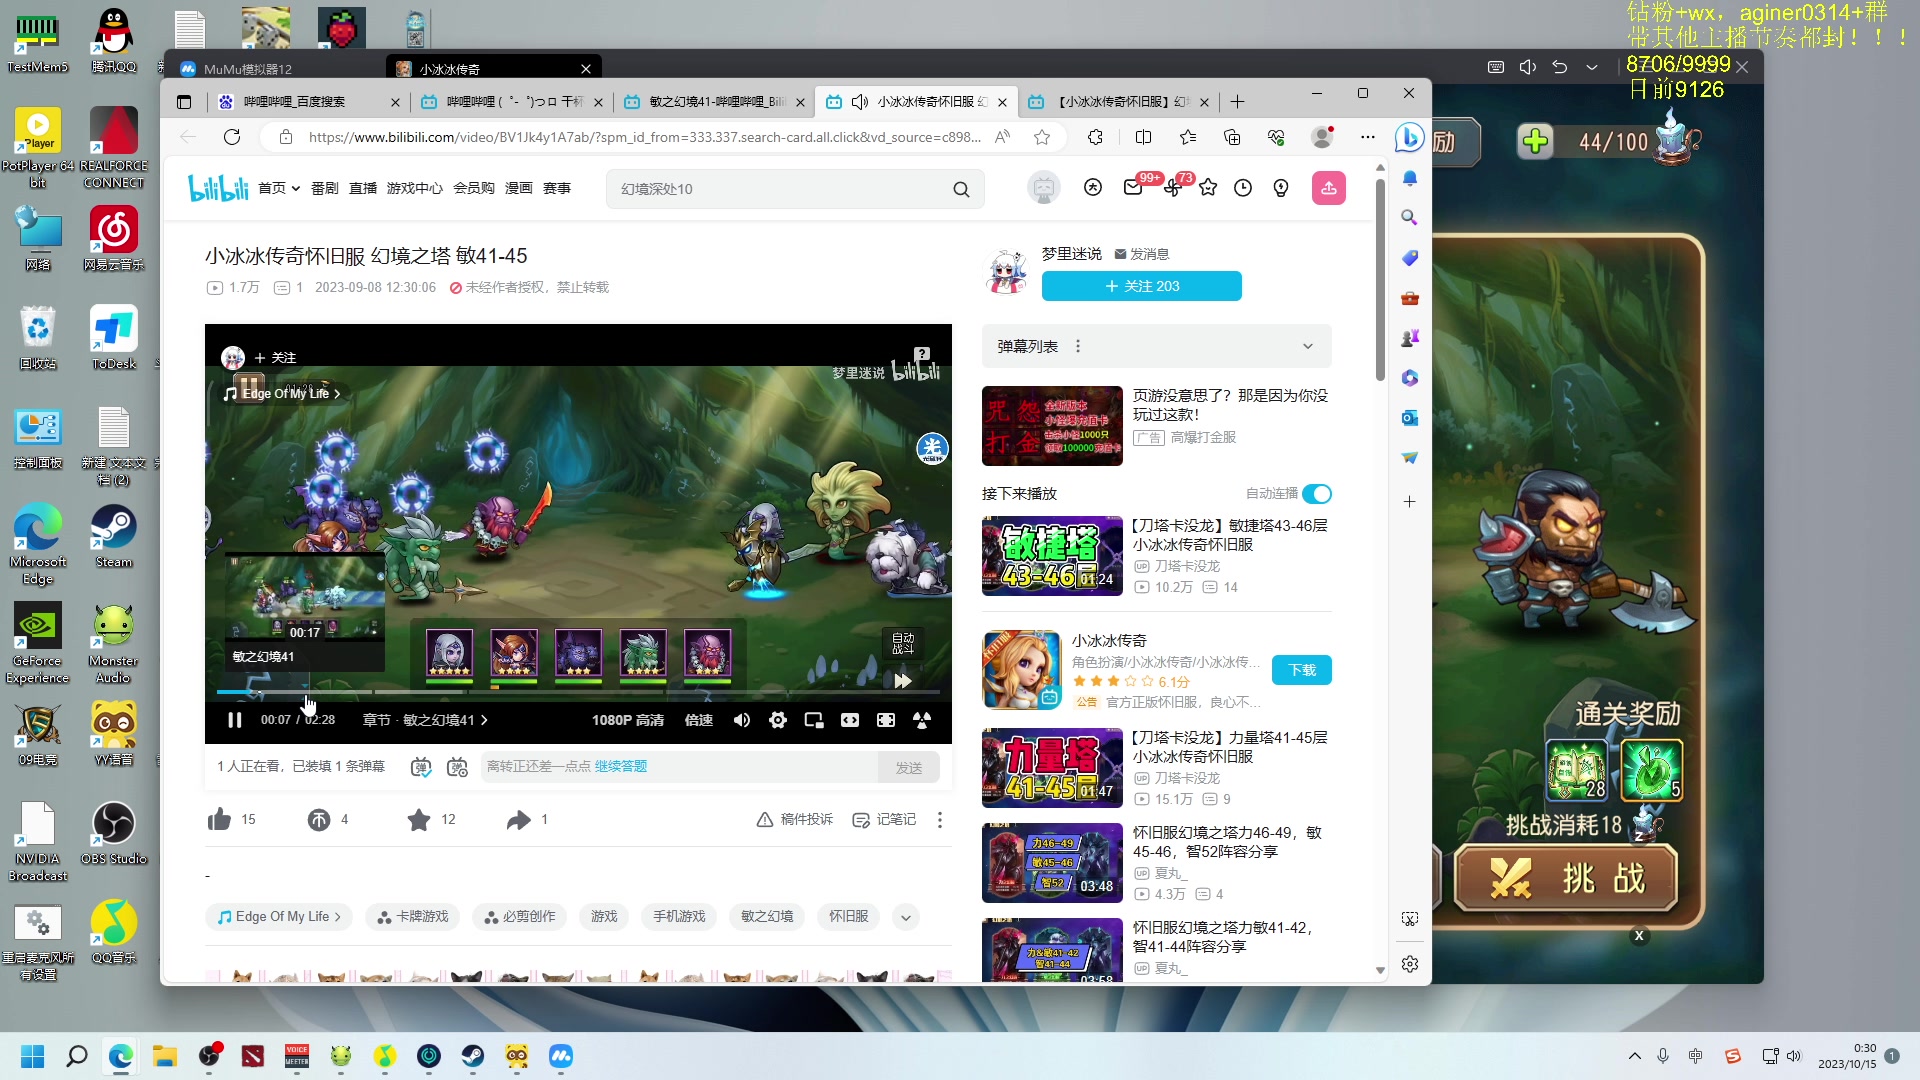This screenshot has height=1080, width=1920.
Task: Open File Explorer on taskbar
Action: coord(165,1056)
